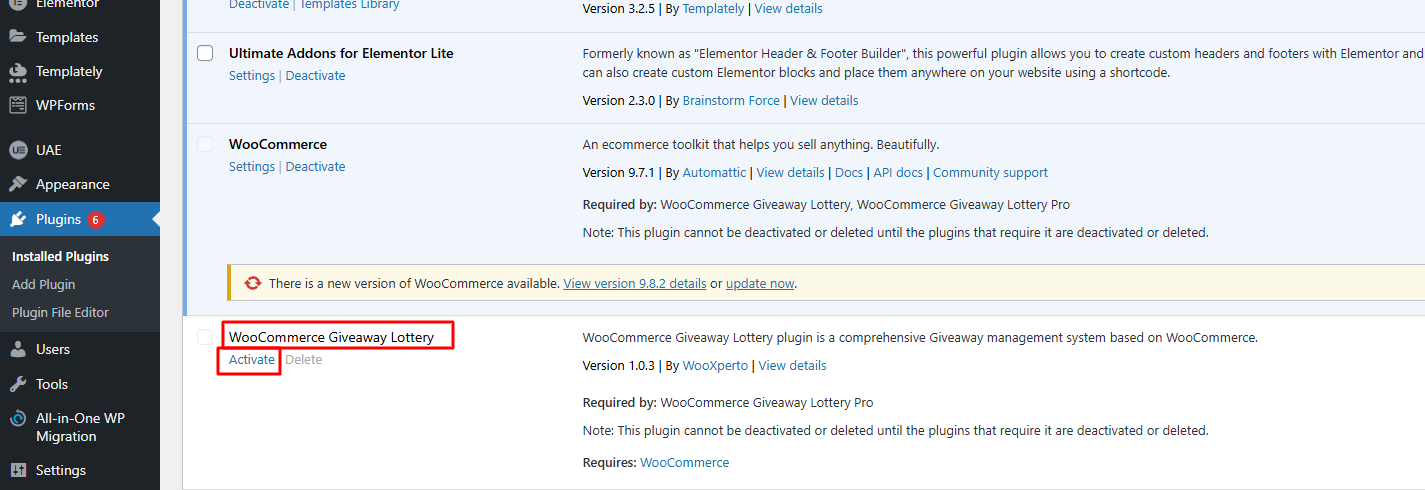Click the UAE circular icon in sidebar

coord(17,150)
